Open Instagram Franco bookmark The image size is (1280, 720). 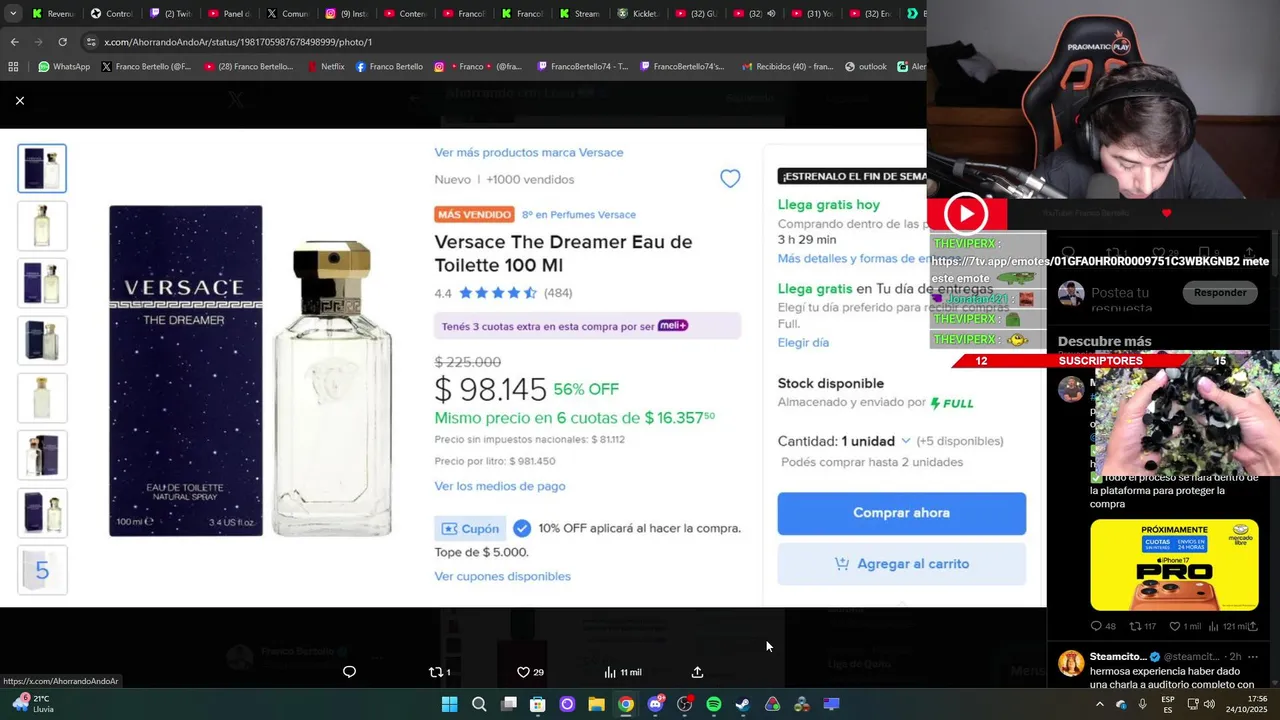[x=477, y=67]
